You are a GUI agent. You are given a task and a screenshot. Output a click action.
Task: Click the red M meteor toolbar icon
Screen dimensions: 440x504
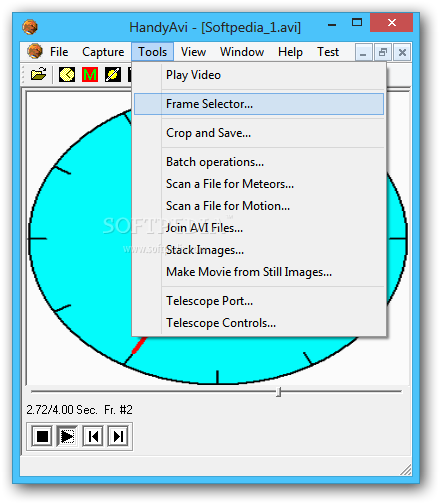[x=90, y=75]
